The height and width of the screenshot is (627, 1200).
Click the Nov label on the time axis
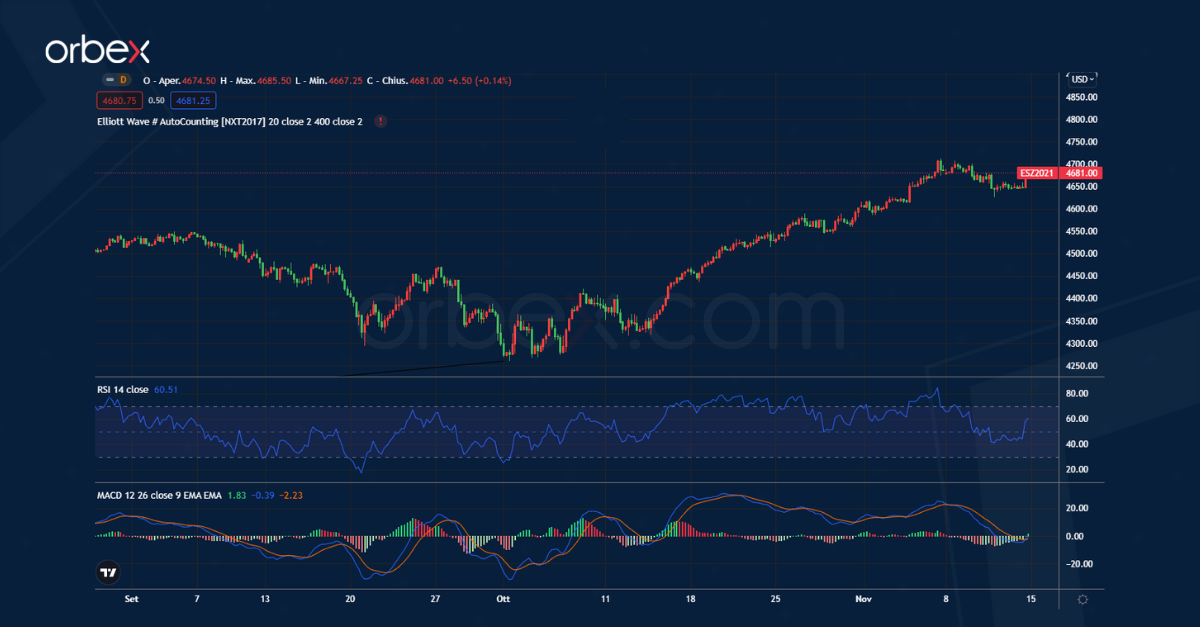click(x=862, y=598)
